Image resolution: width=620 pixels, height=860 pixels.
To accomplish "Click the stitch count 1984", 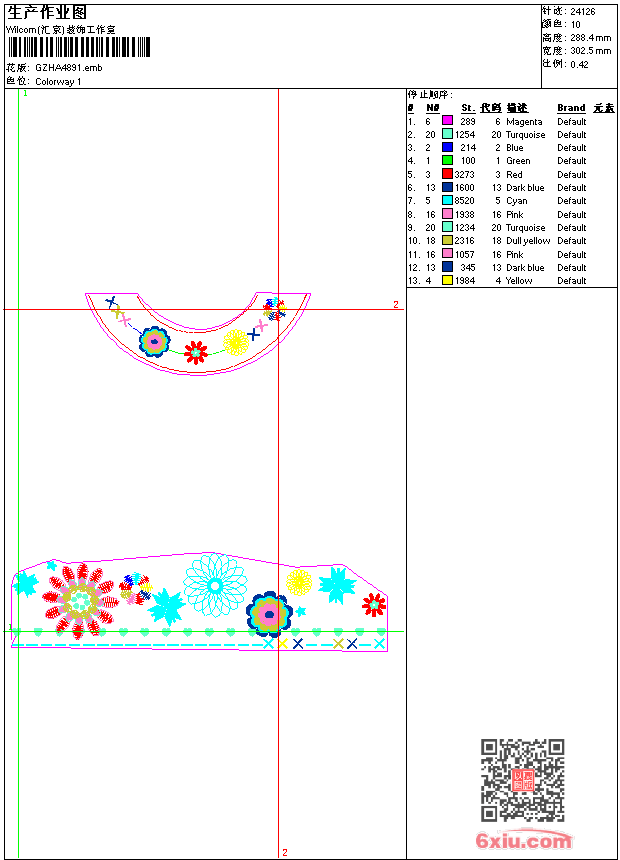I will [x=464, y=281].
